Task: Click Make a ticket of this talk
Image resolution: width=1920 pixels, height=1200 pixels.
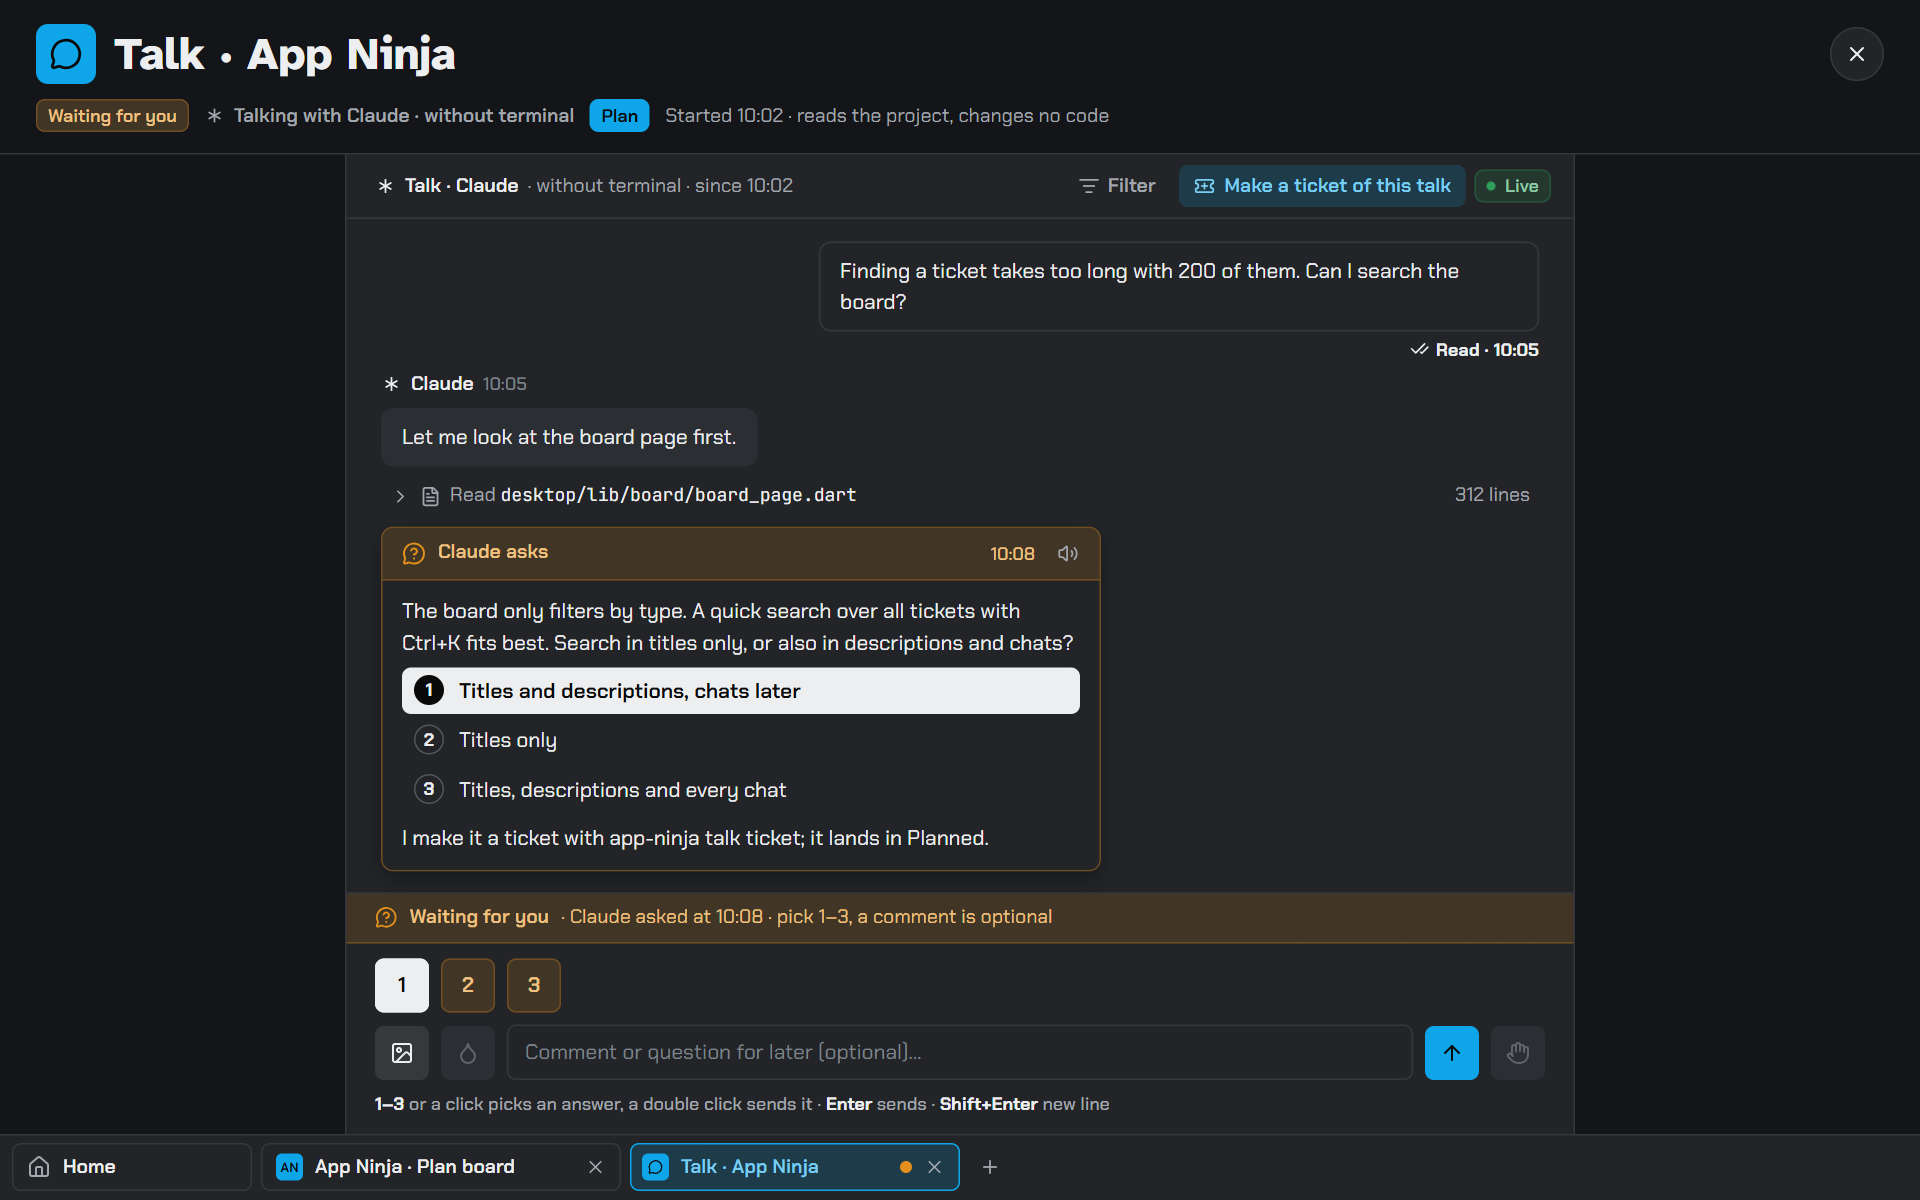Action: [x=1322, y=186]
